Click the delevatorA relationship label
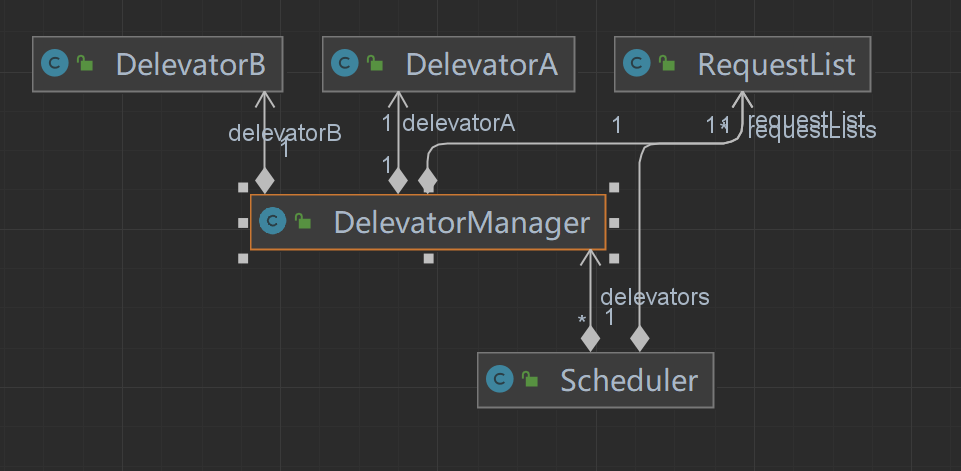Viewport: 961px width, 471px height. [x=458, y=123]
